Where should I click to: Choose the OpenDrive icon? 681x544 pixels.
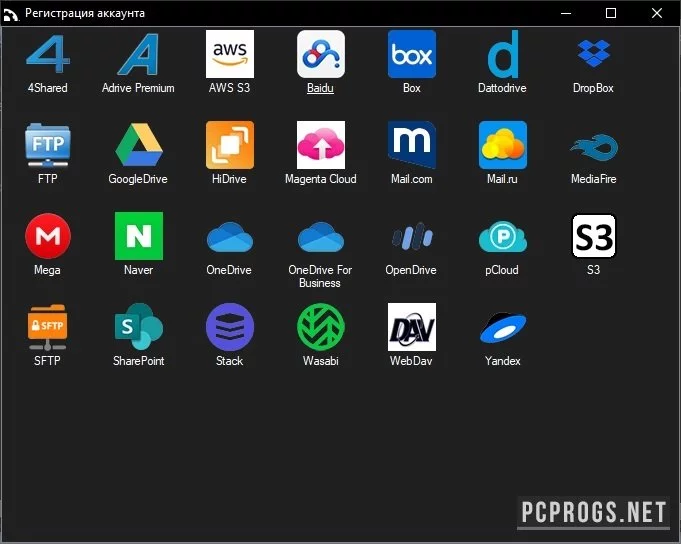[x=412, y=236]
